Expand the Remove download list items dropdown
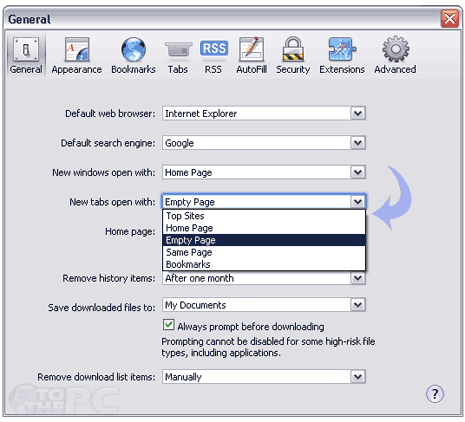Screen dimensions: 465x422 coord(264,377)
